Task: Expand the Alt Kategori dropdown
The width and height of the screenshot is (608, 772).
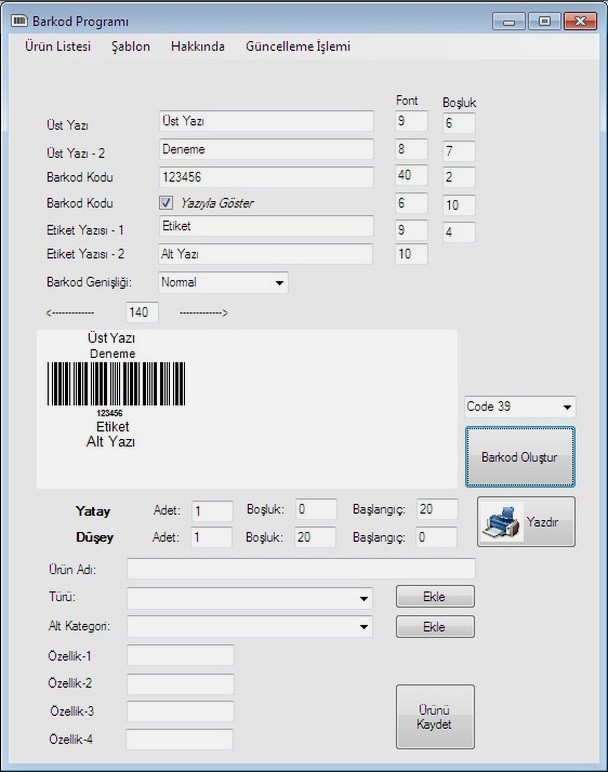Action: point(249,627)
